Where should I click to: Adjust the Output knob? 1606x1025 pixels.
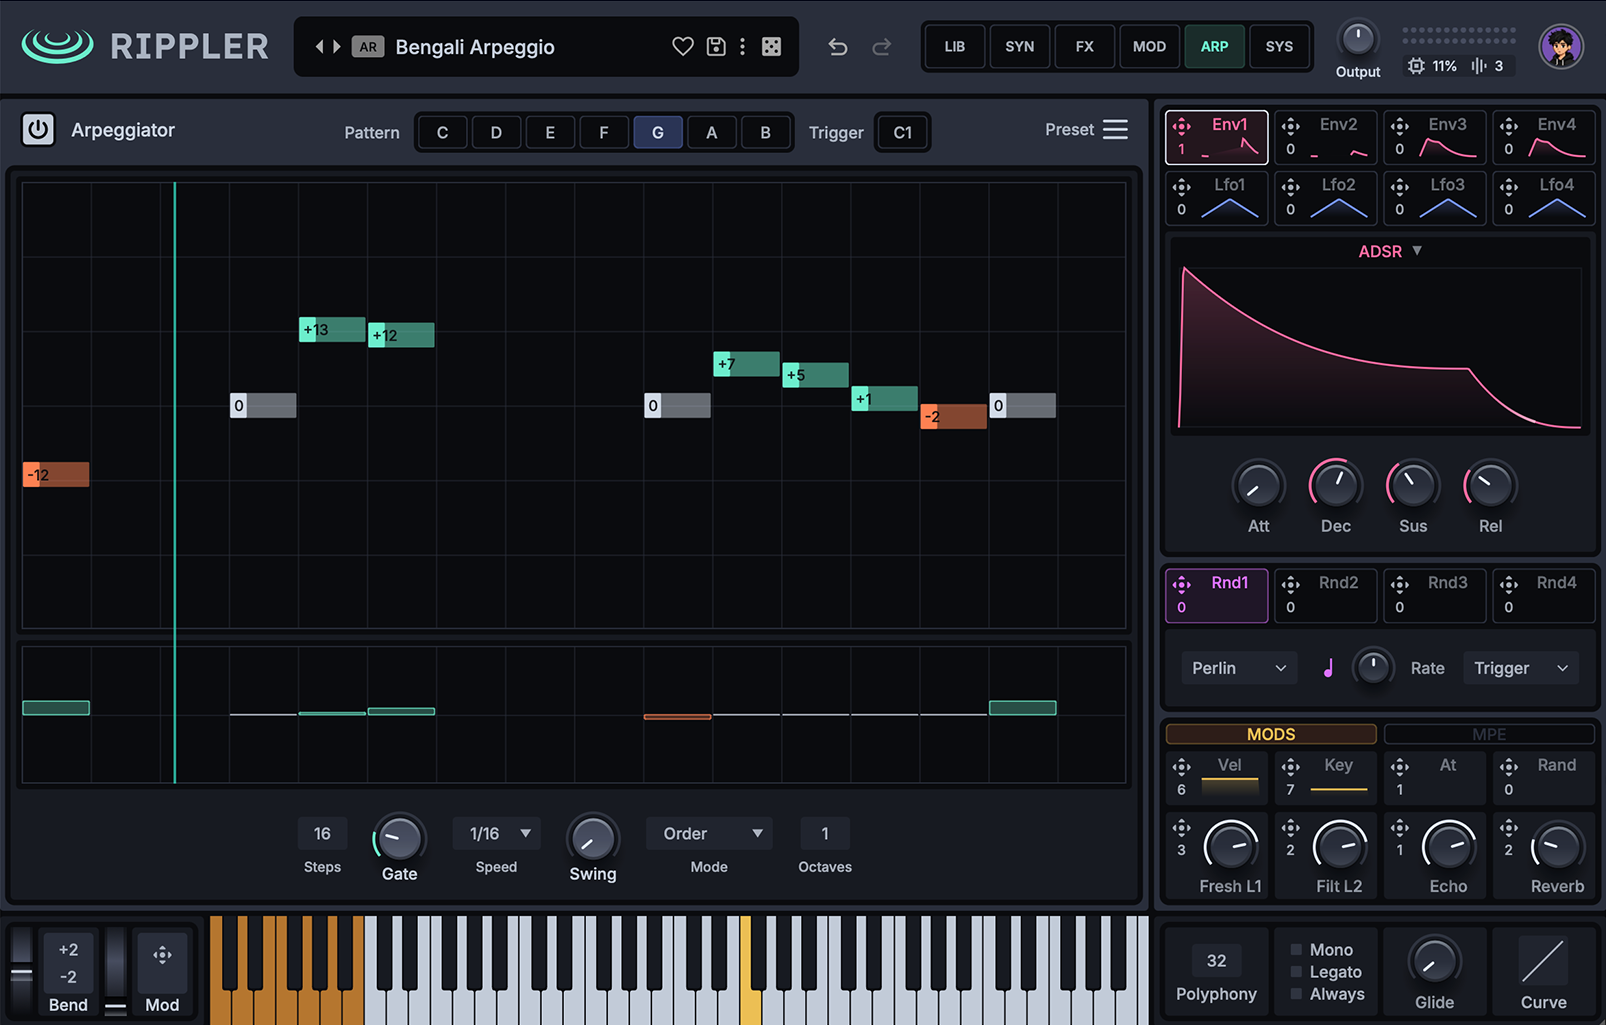1357,39
